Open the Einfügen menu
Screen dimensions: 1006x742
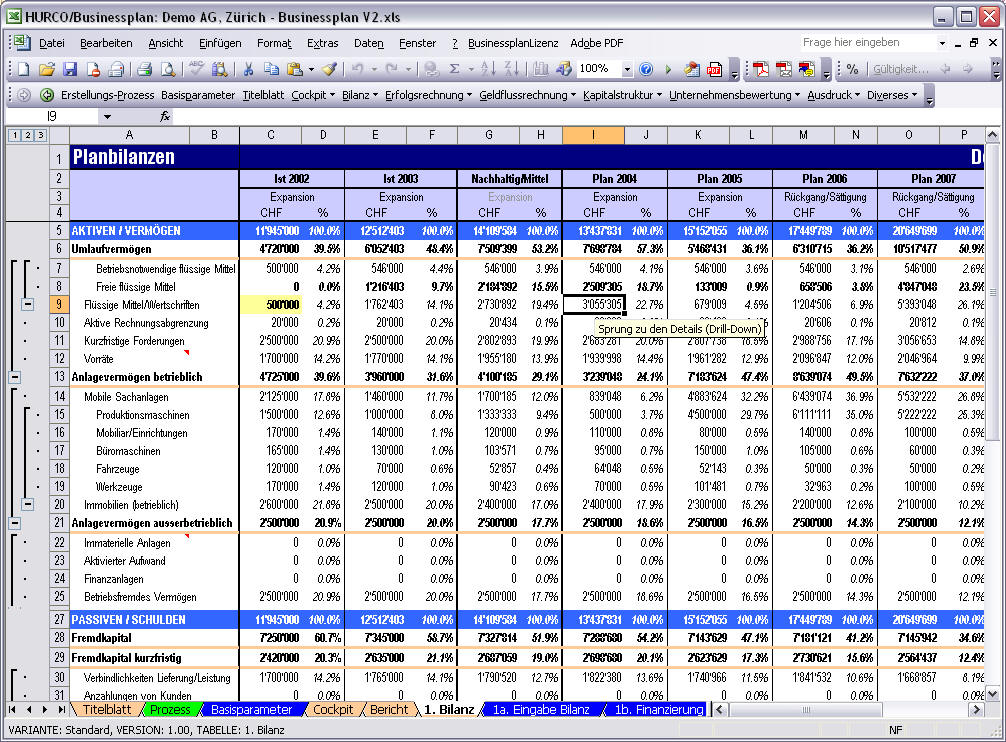[220, 43]
